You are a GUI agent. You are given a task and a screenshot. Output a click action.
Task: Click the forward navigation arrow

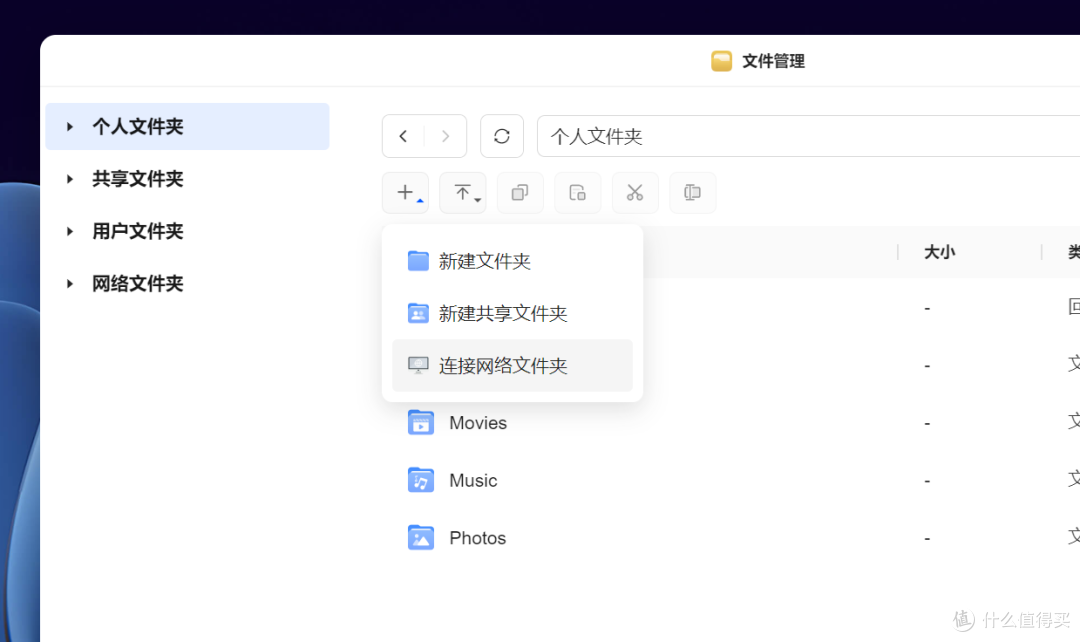(x=446, y=136)
